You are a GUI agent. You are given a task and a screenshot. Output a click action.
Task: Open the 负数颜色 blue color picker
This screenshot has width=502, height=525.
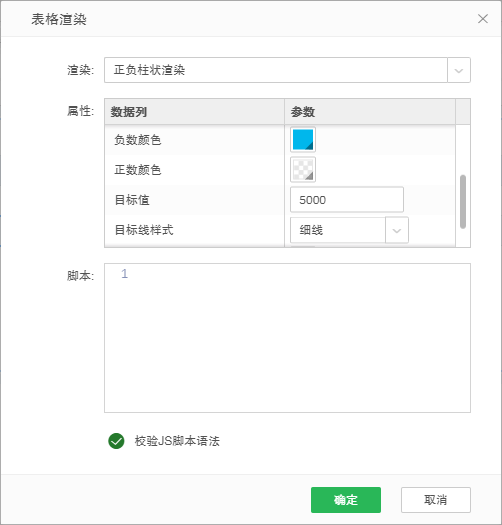point(303,140)
